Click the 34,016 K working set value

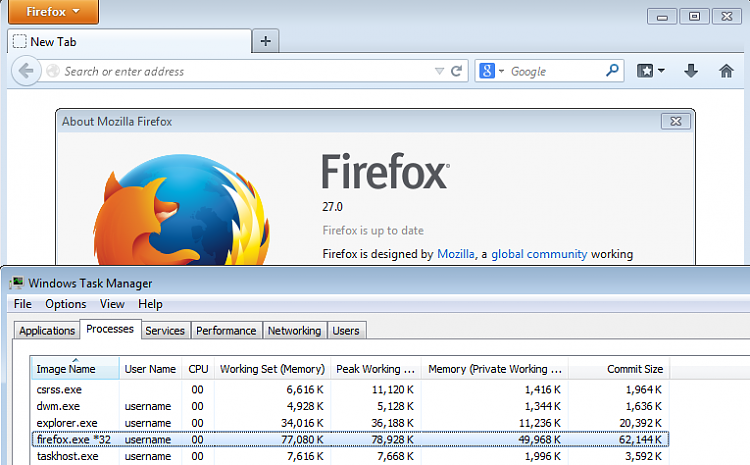pos(302,423)
